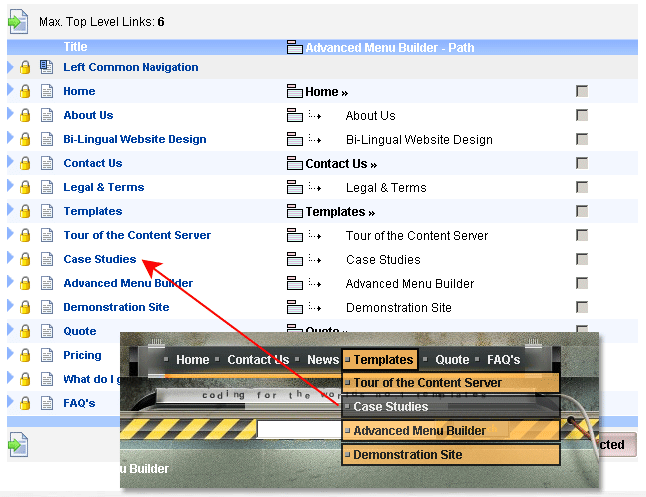Click the sub-level arrow icon beside Demonstration Site path
646x497 pixels.
click(x=315, y=307)
